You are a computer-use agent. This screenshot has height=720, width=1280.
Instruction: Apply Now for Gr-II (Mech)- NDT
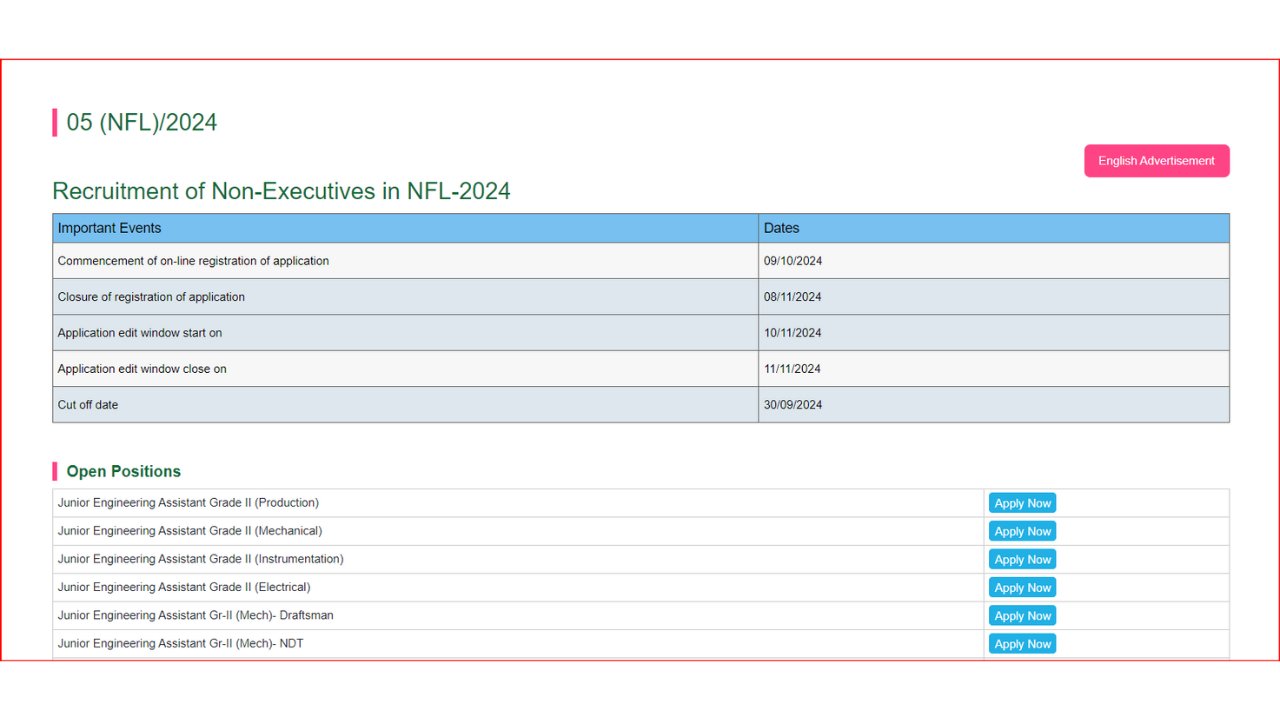pos(1022,643)
